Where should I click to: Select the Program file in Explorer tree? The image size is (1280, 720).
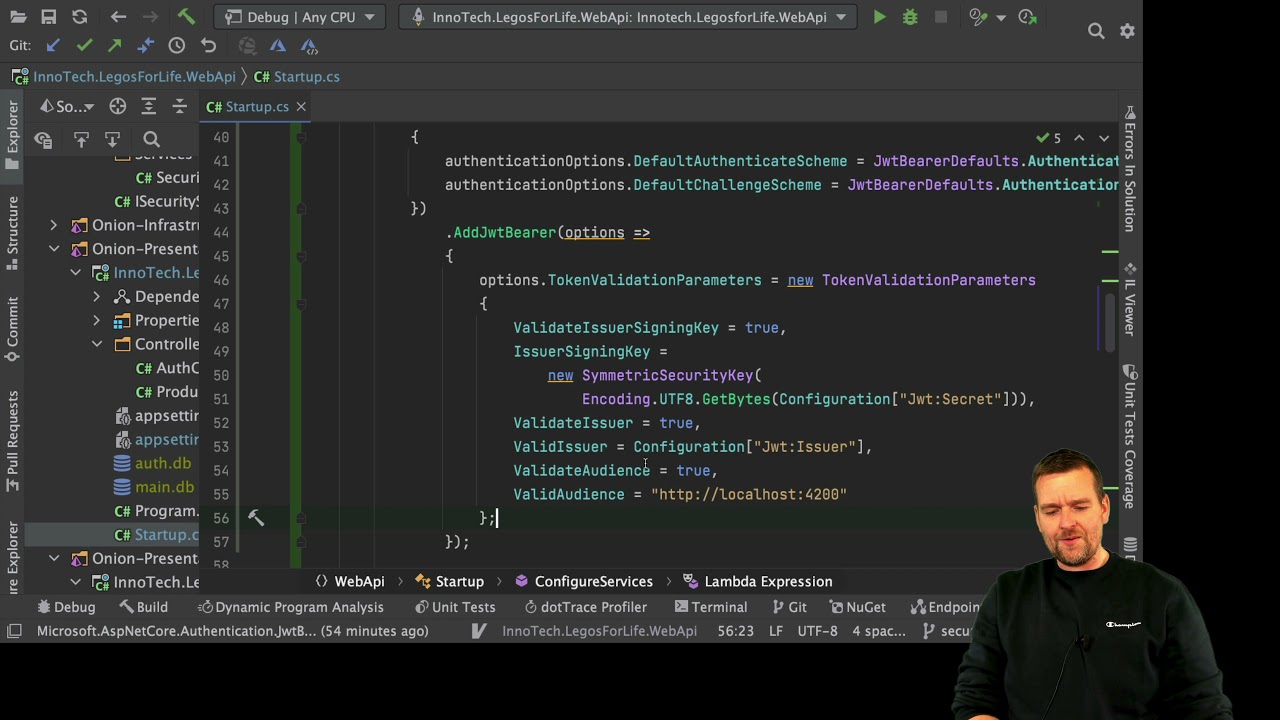point(156,511)
